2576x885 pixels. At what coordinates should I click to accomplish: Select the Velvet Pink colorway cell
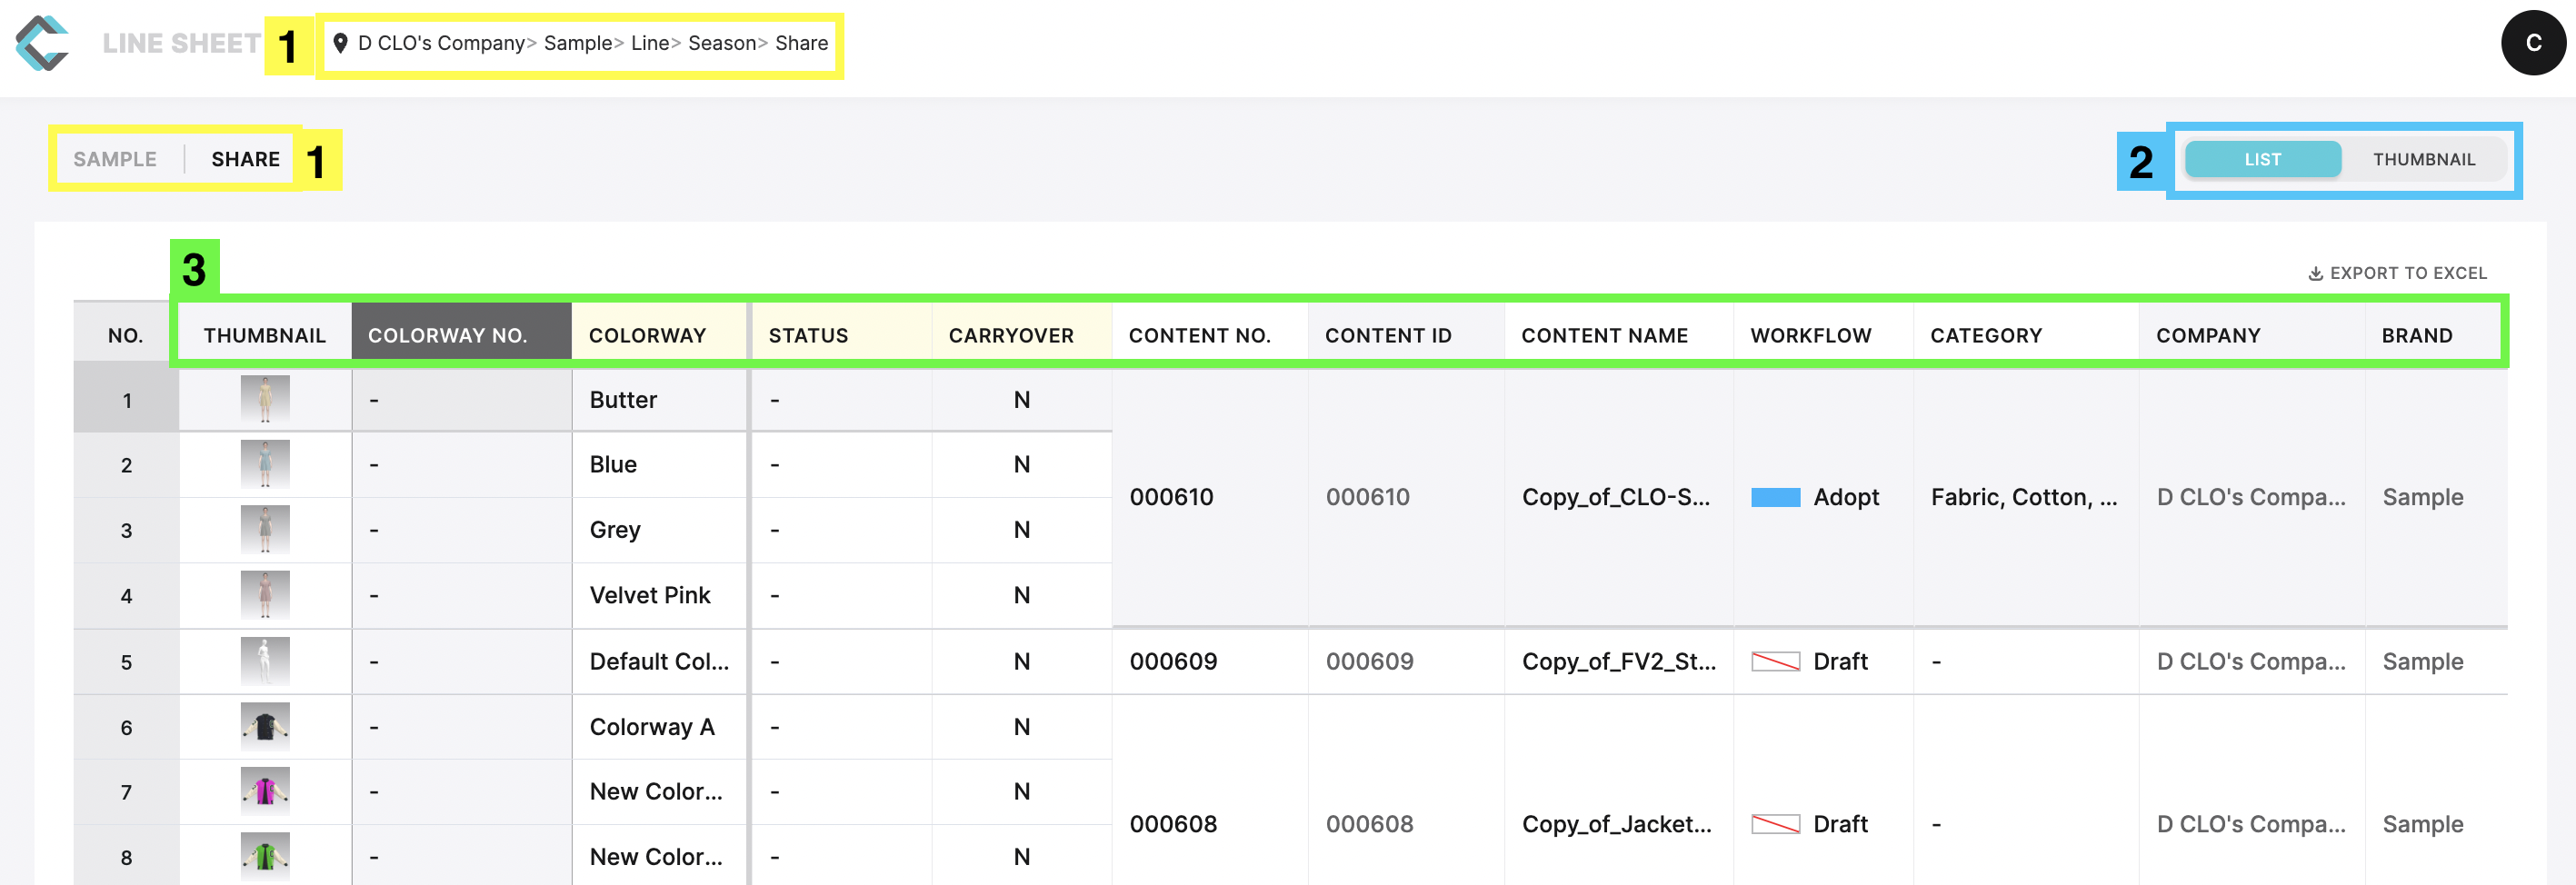659,595
